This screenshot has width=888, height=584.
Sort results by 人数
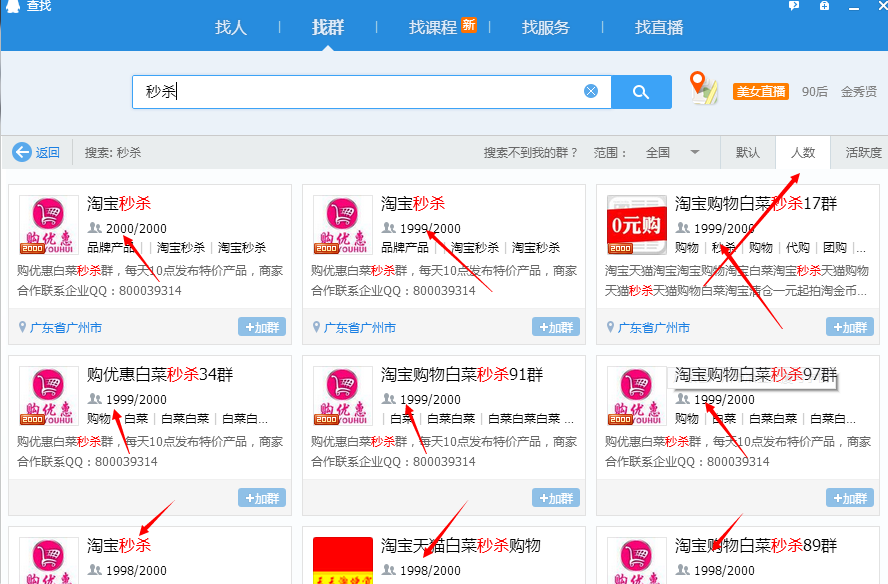click(x=802, y=152)
